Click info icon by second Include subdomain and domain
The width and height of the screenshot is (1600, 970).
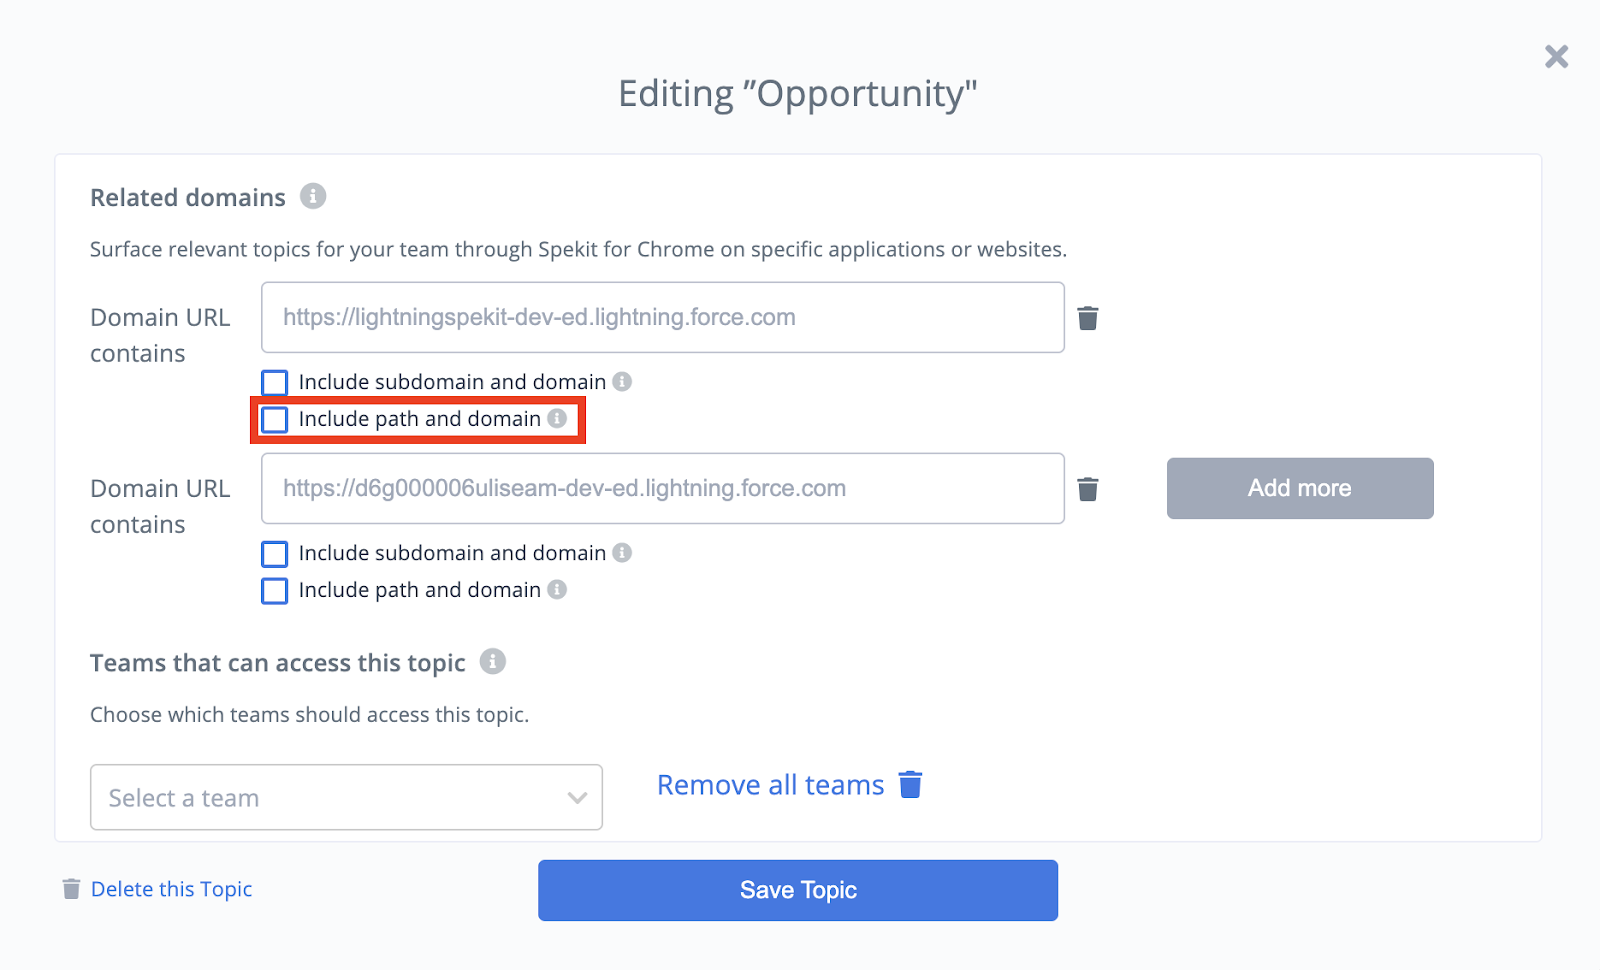pyautogui.click(x=622, y=553)
